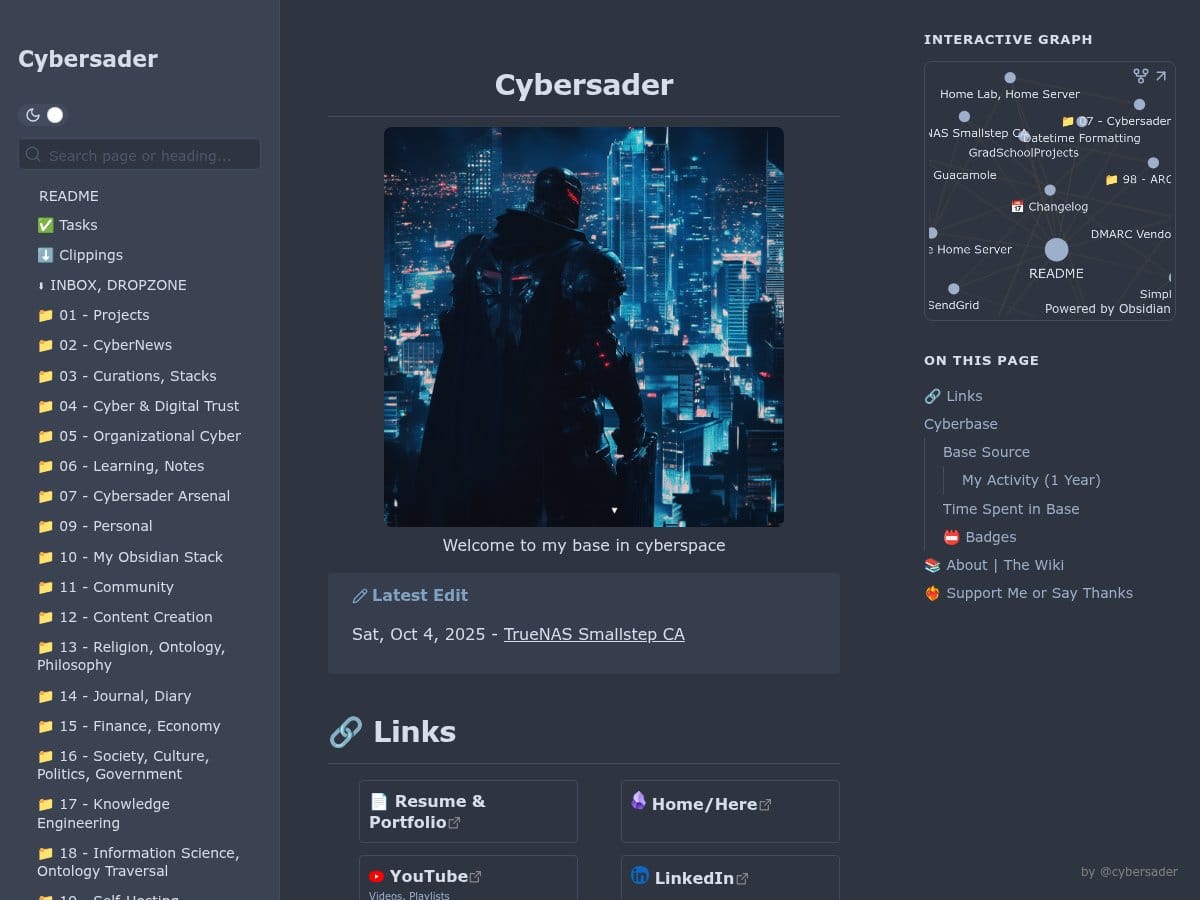Open the Tasks page in sidebar
This screenshot has width=1200, height=900.
point(68,225)
